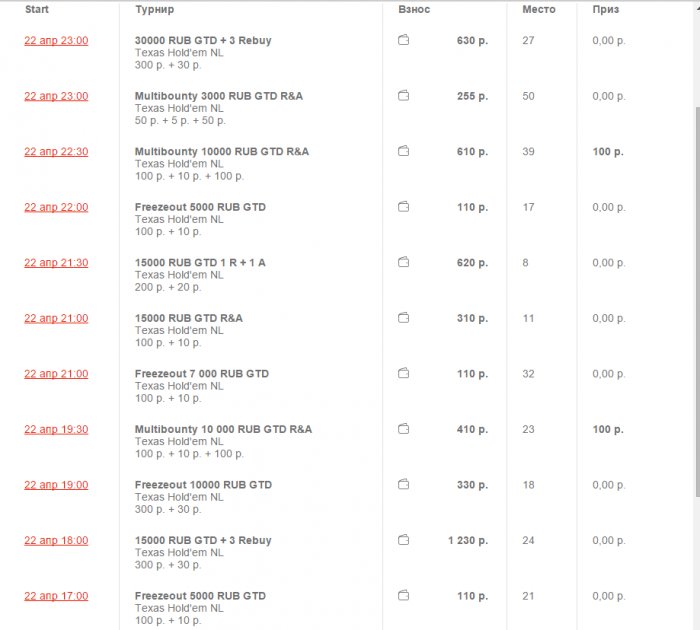This screenshot has height=630, width=700.
Task: Select the Freezeout 10000 RUB GTD tournament name
Action: (203, 485)
